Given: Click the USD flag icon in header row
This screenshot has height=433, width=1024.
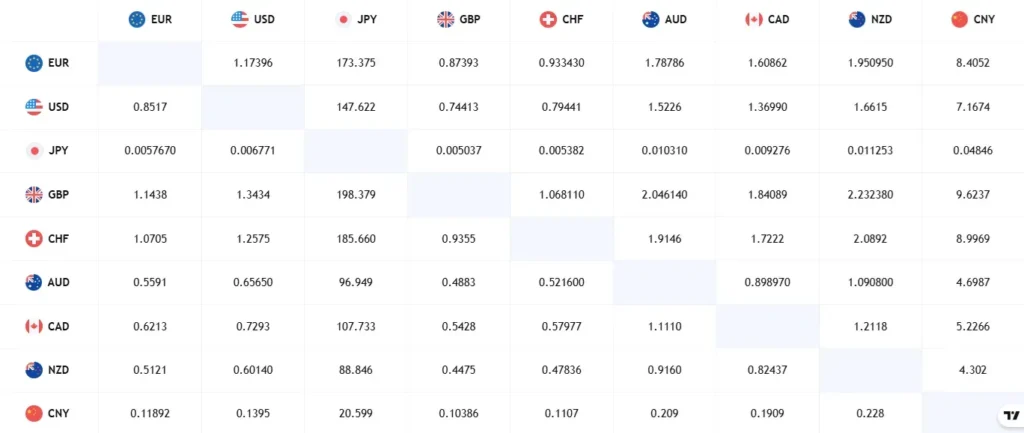Looking at the screenshot, I should coord(239,19).
